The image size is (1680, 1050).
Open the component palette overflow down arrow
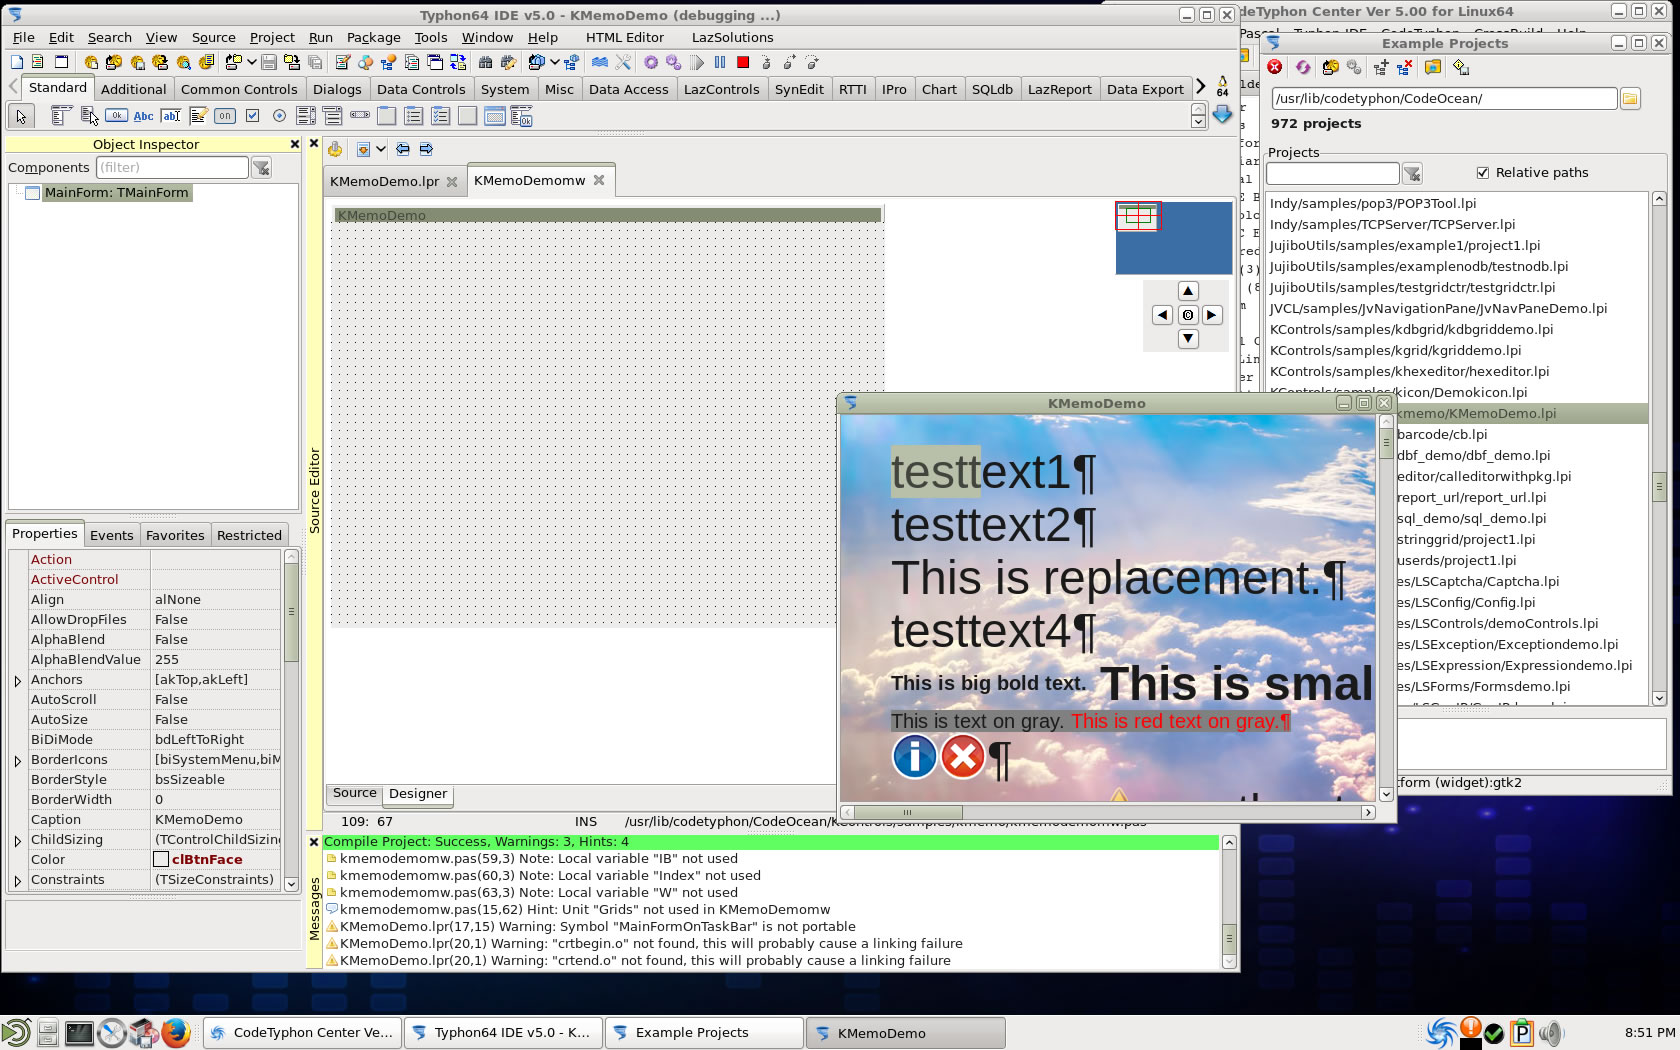[x=1222, y=115]
